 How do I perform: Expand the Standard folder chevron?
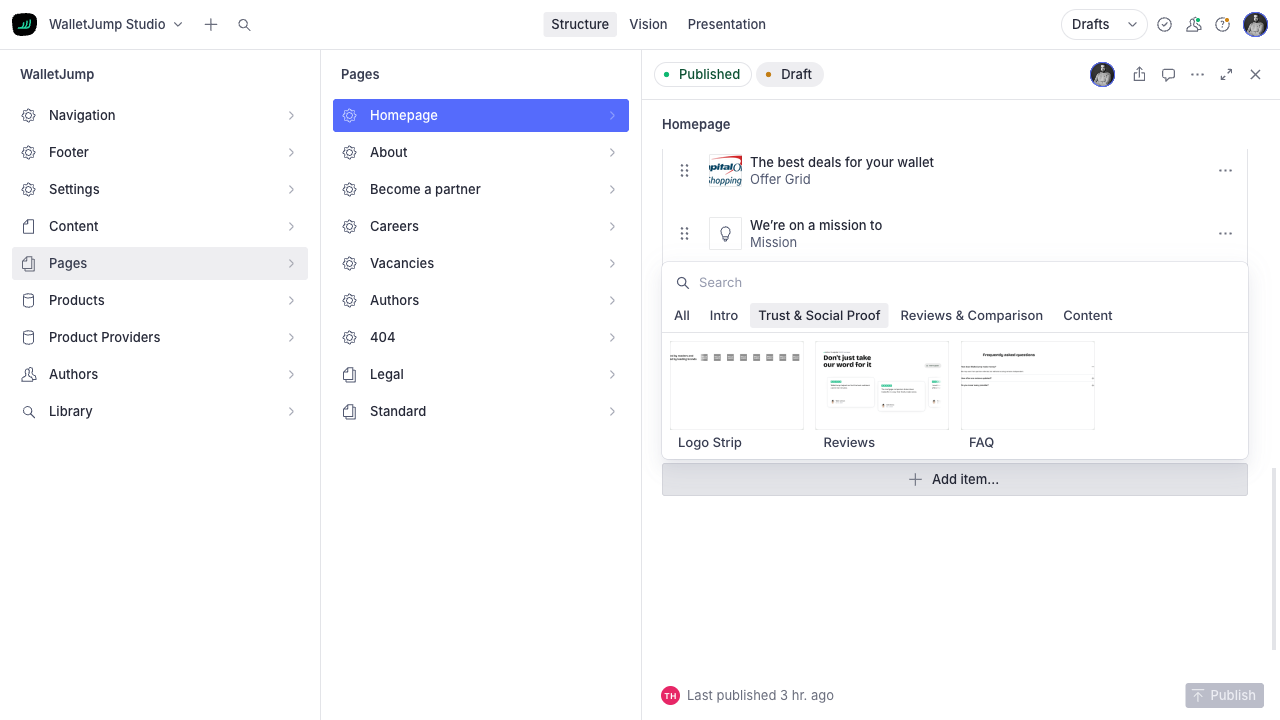point(612,411)
